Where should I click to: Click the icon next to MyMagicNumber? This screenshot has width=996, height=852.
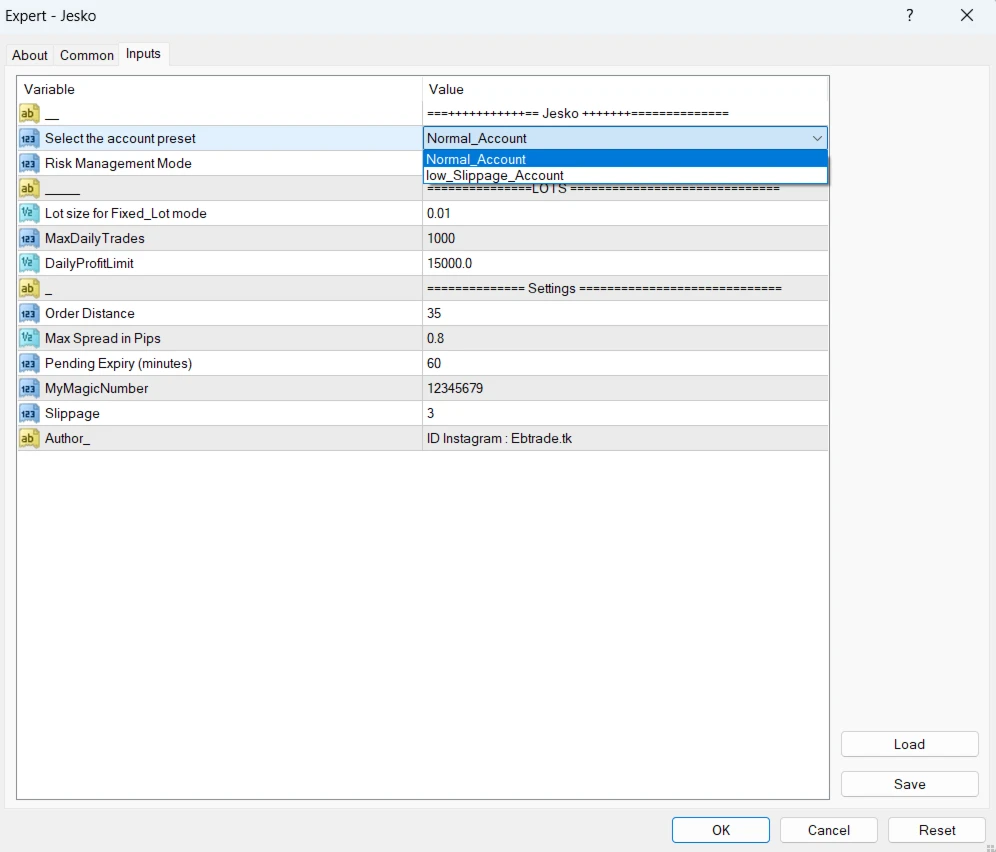click(x=29, y=388)
